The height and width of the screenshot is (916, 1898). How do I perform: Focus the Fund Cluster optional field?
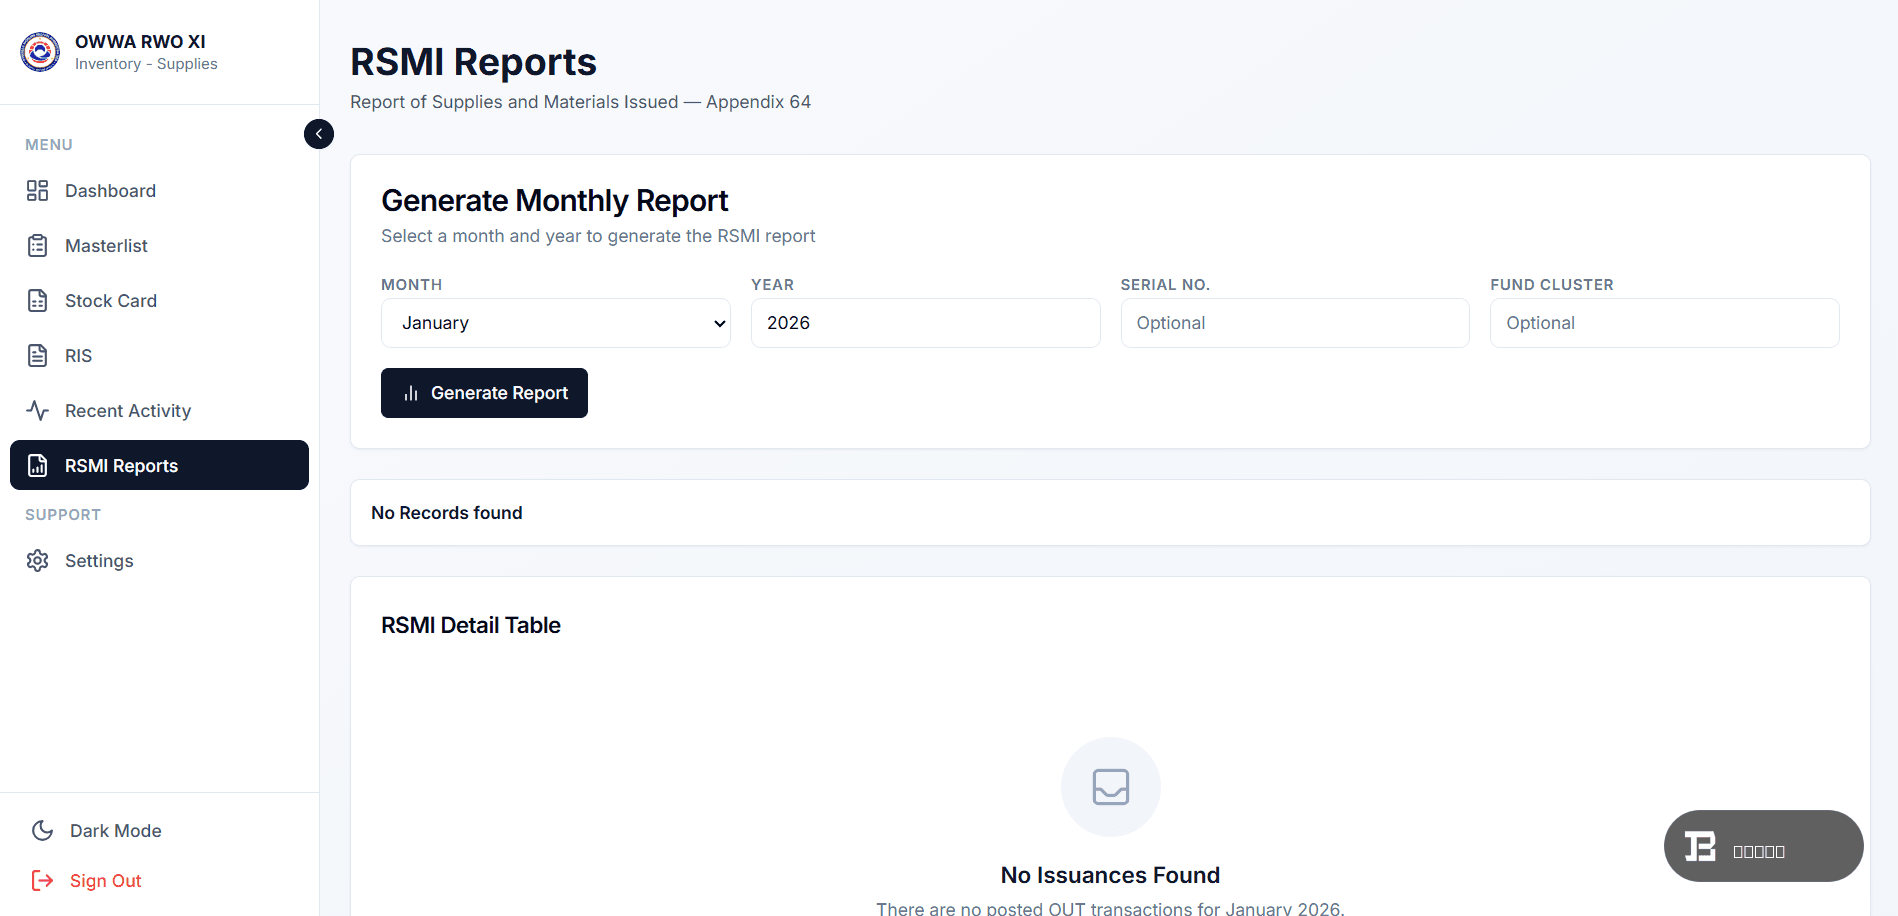click(x=1665, y=323)
